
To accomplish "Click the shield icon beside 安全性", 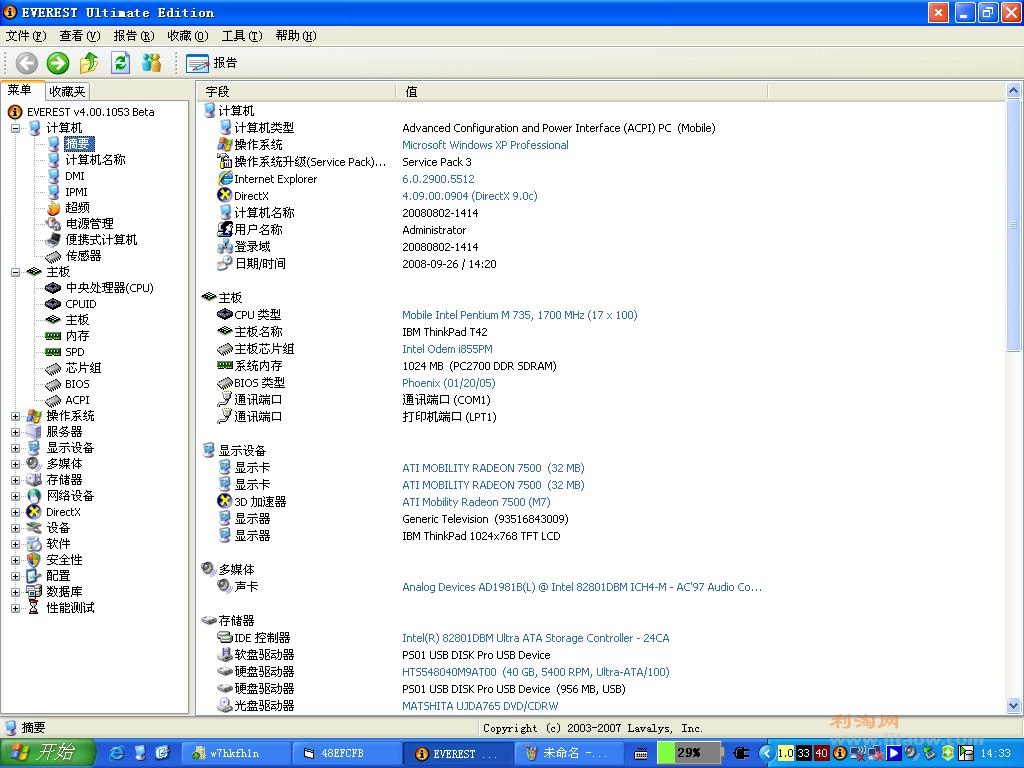I will point(34,560).
